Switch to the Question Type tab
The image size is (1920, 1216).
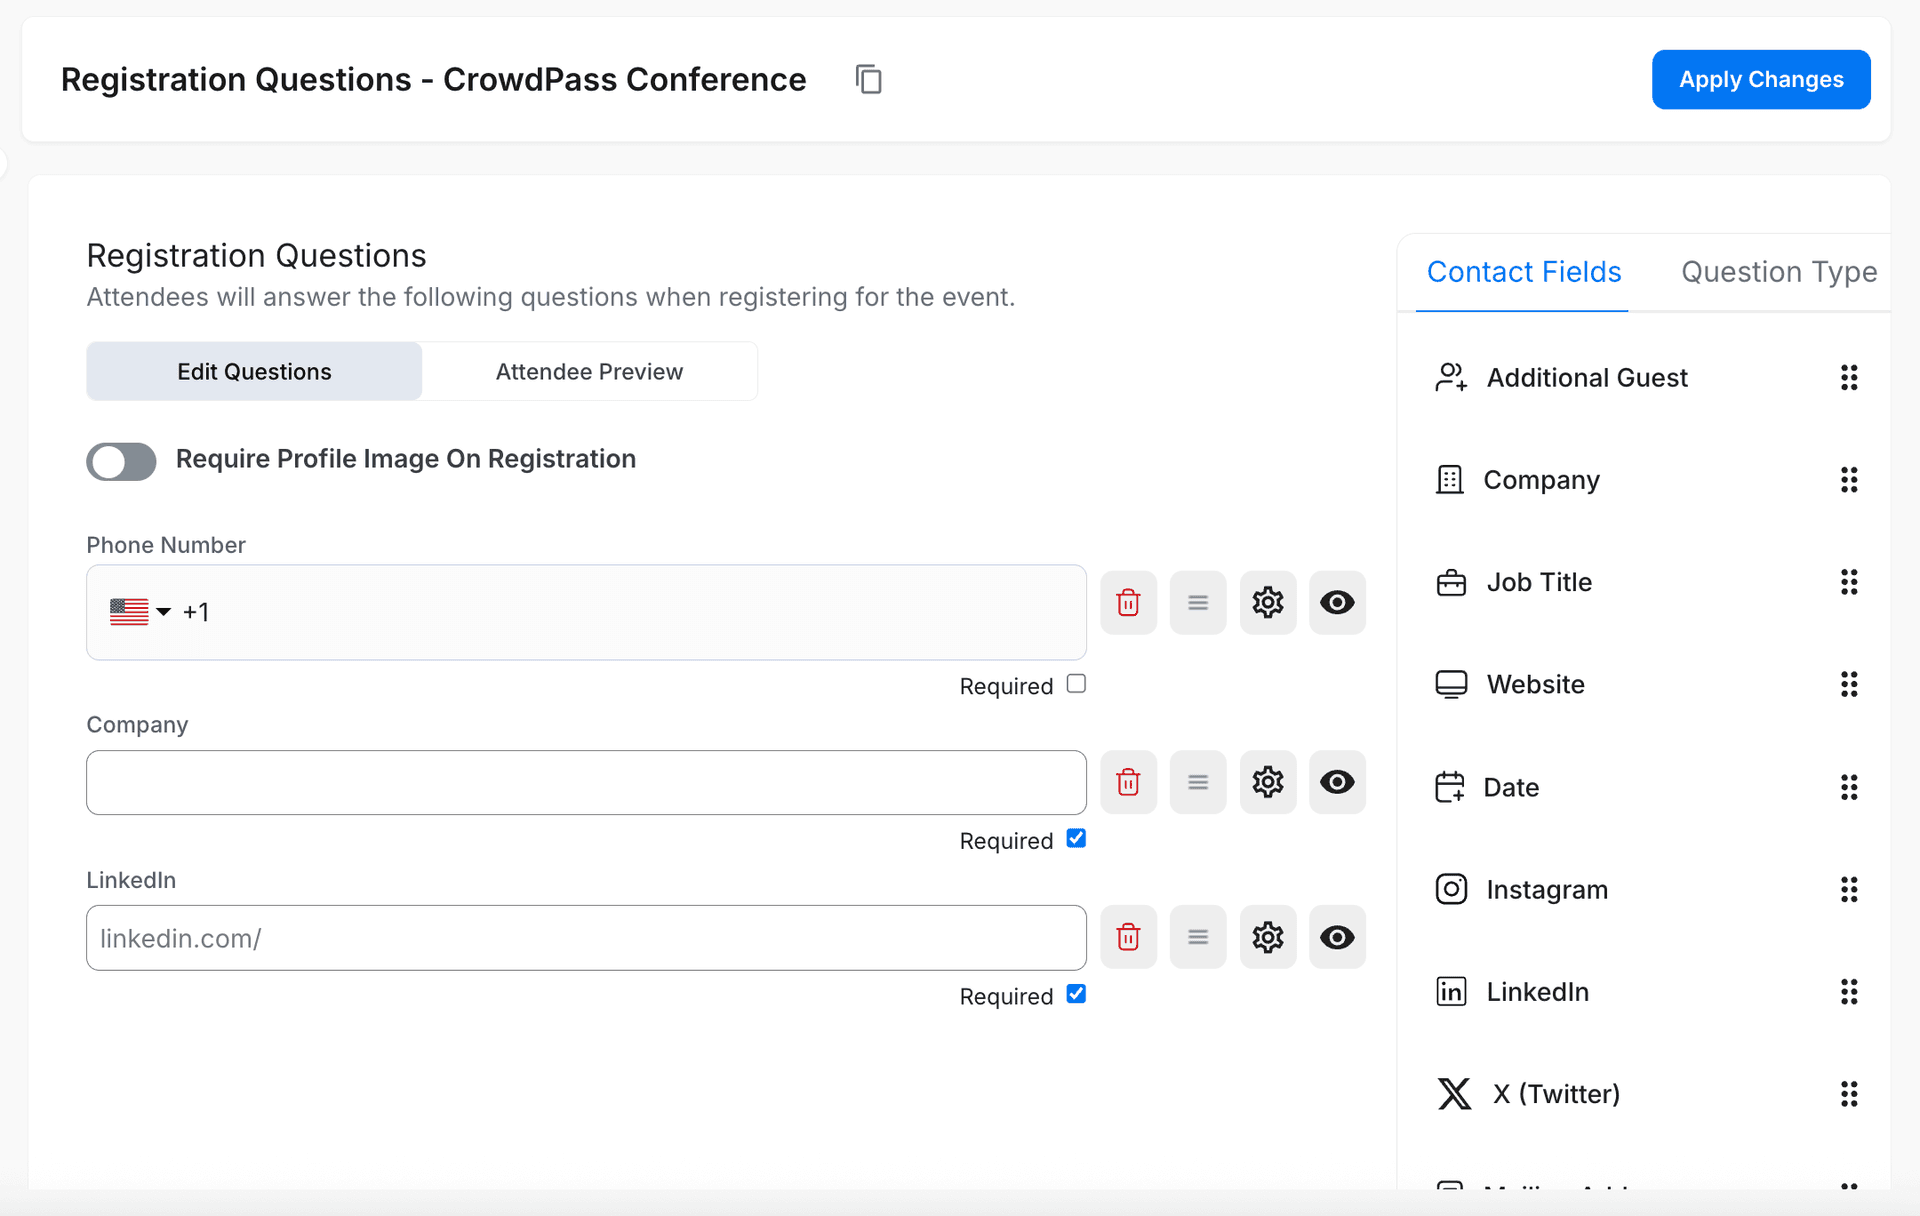1779,271
